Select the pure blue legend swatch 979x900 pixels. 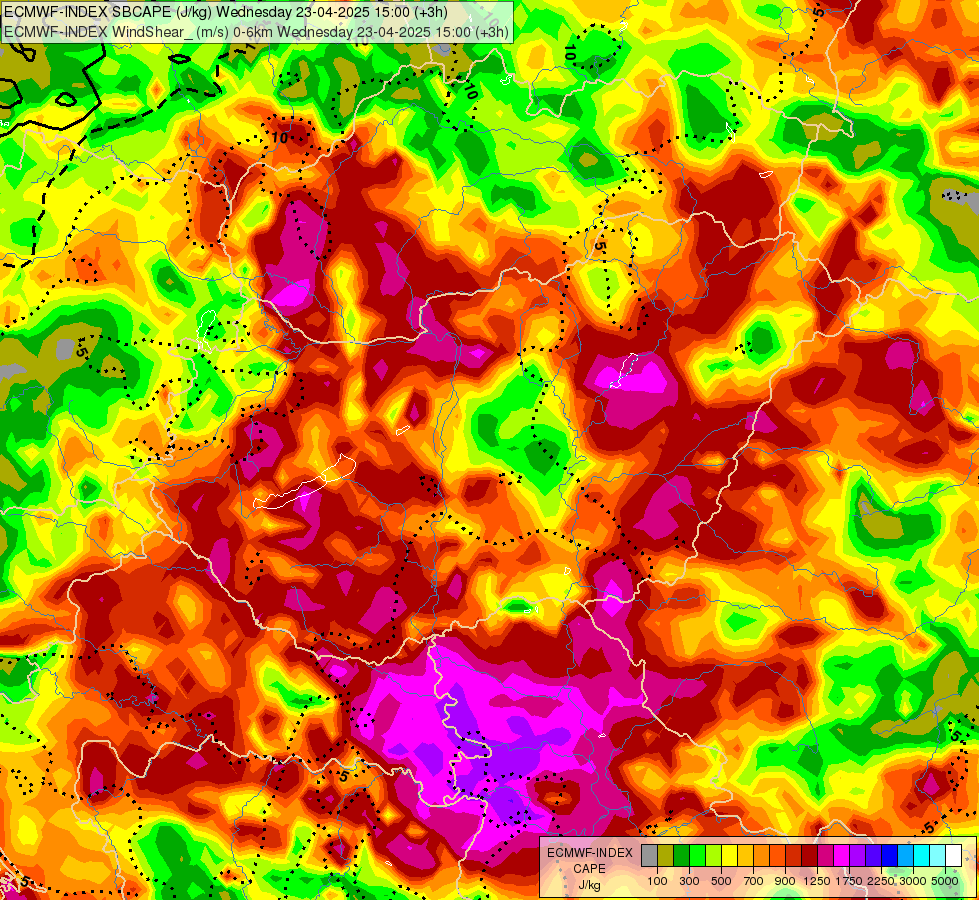(890, 855)
